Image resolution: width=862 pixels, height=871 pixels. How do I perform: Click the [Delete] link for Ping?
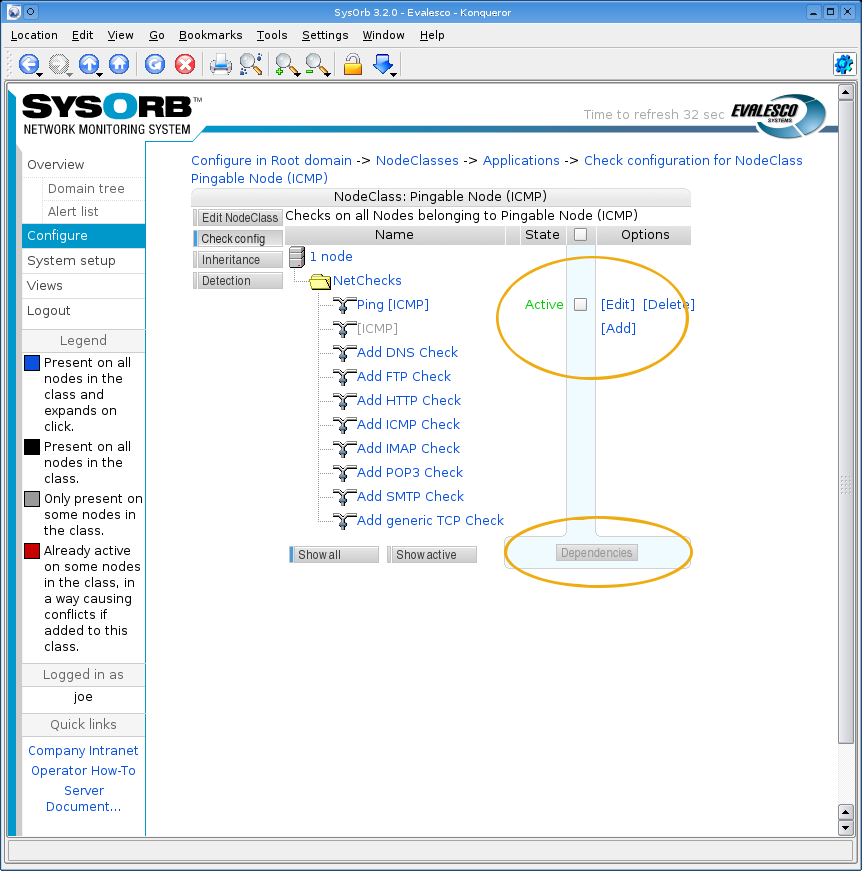tap(669, 304)
